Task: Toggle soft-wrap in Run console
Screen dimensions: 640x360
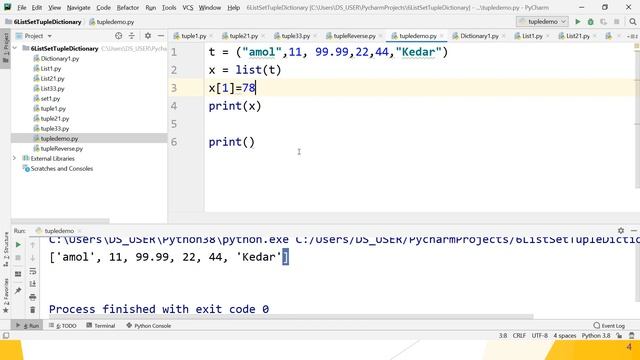Action: pyautogui.click(x=33, y=271)
